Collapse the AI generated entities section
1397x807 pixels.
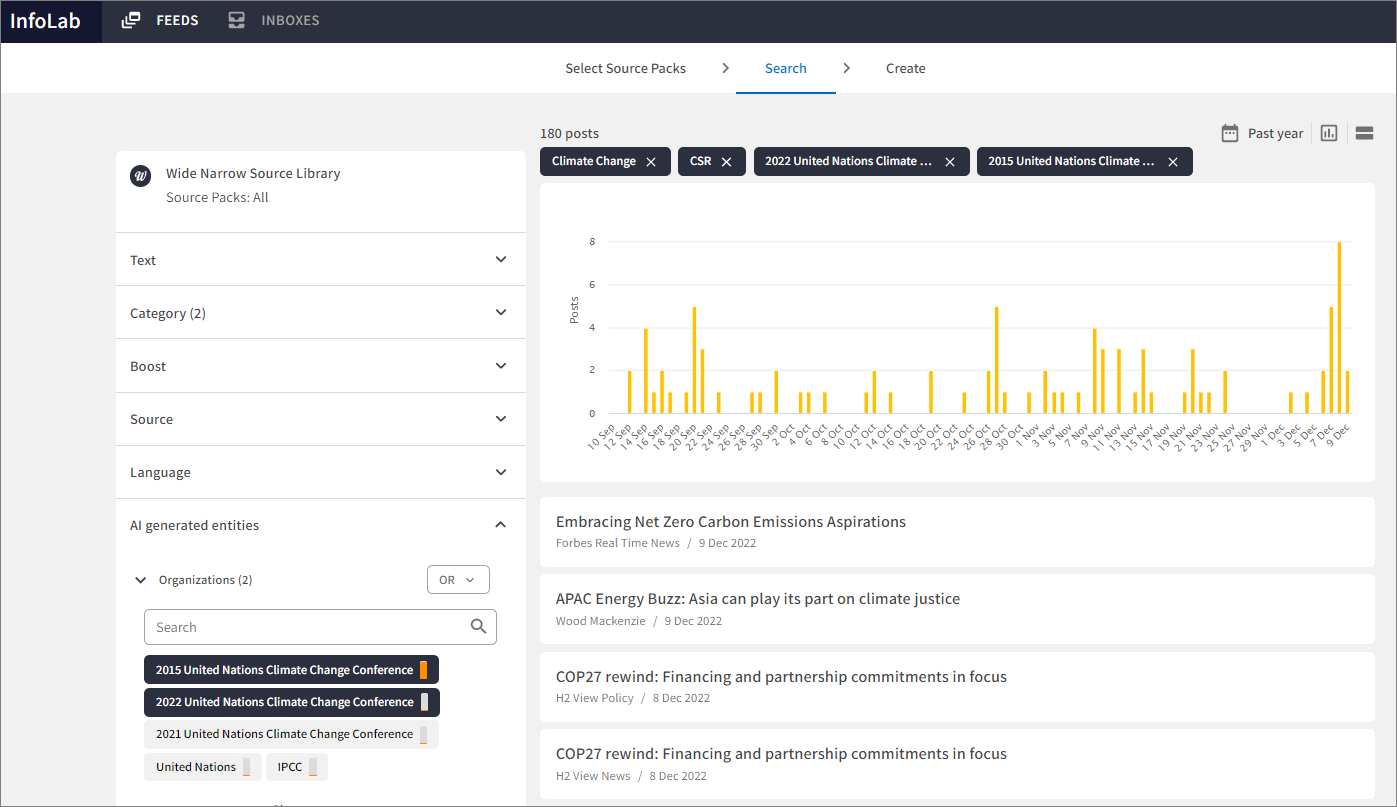(x=501, y=525)
